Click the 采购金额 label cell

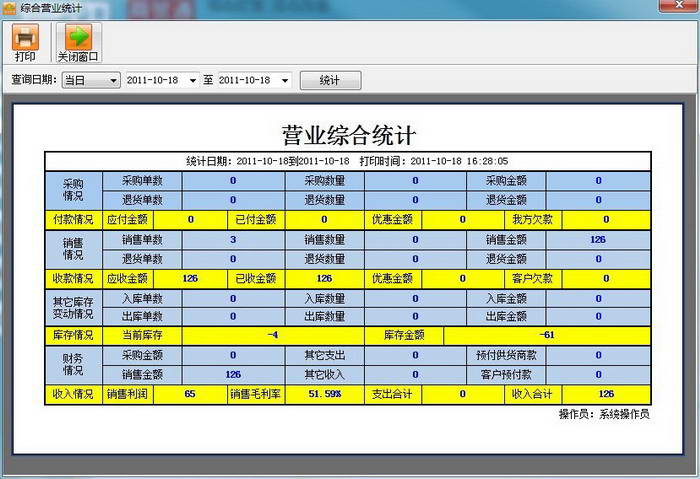506,181
